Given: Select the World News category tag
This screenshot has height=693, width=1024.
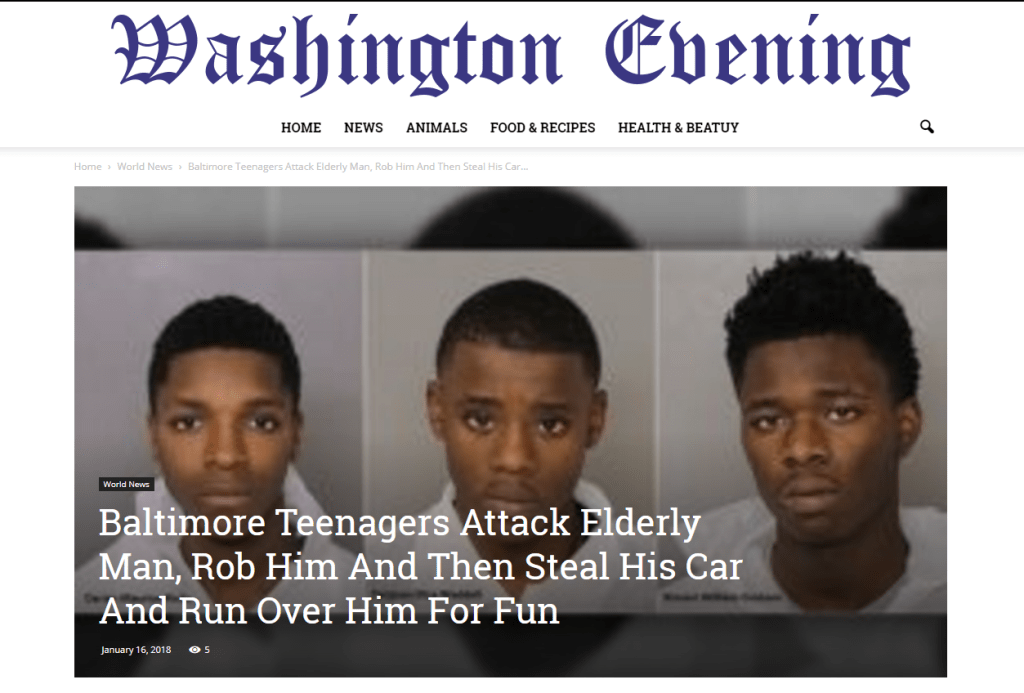Looking at the screenshot, I should tap(126, 484).
